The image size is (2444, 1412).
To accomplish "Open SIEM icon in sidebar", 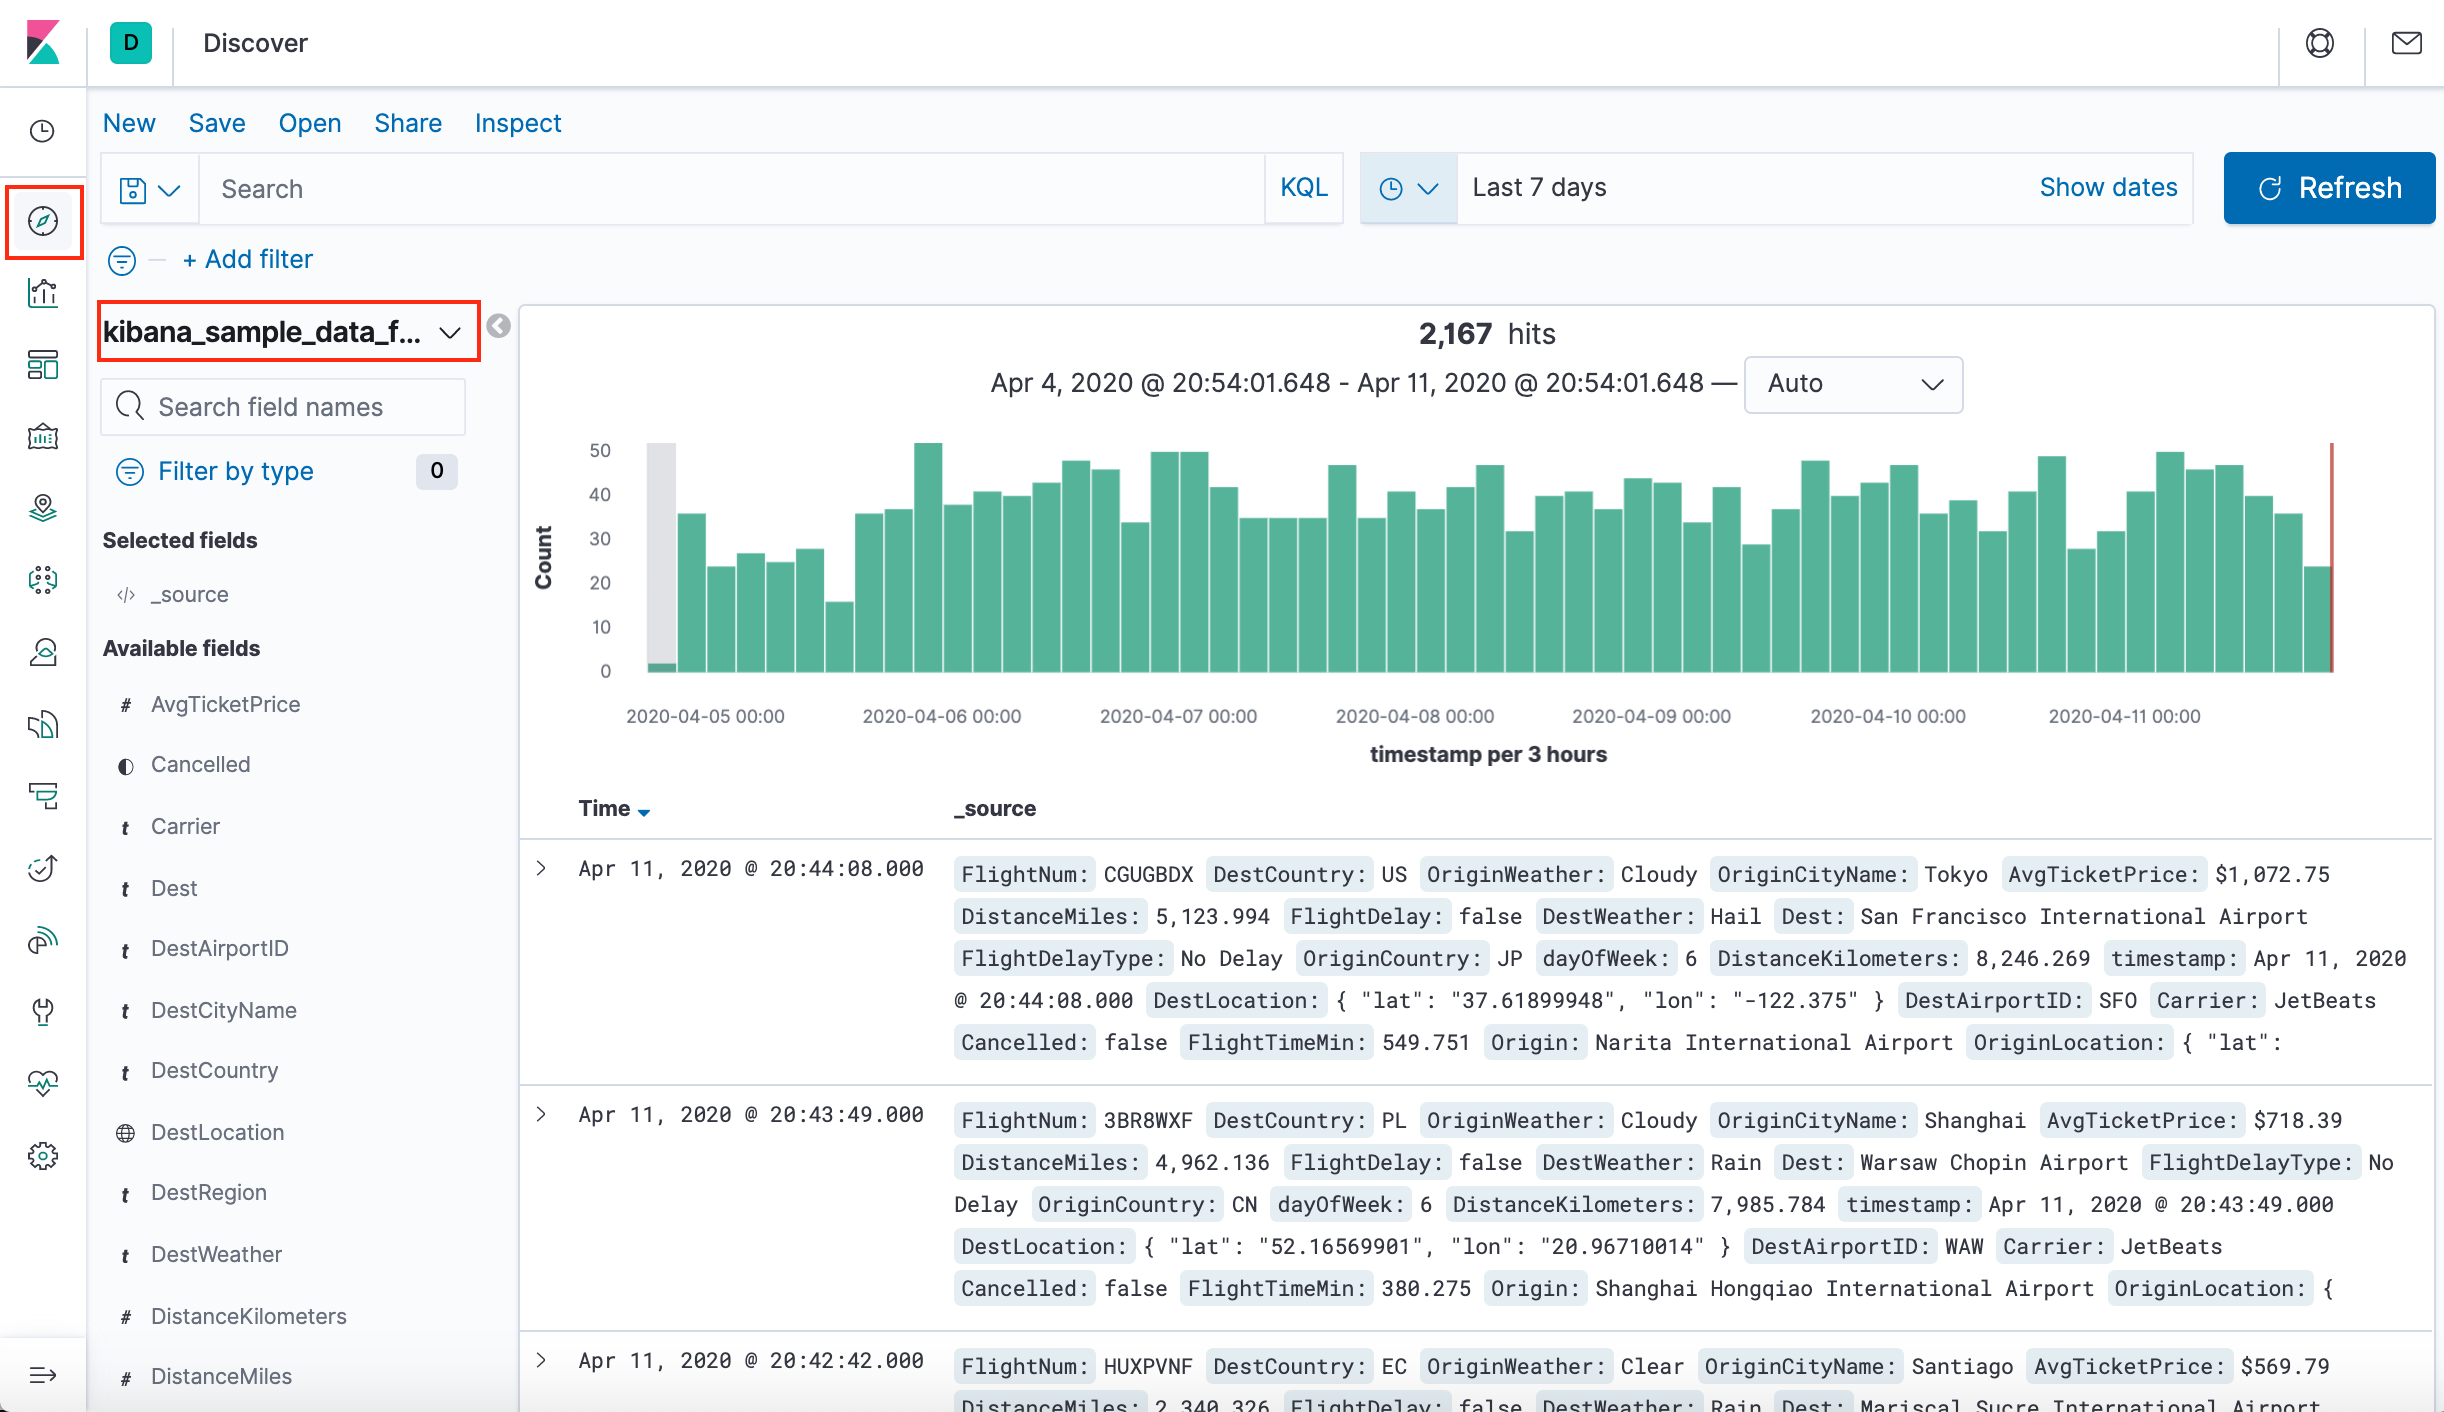I will [43, 940].
